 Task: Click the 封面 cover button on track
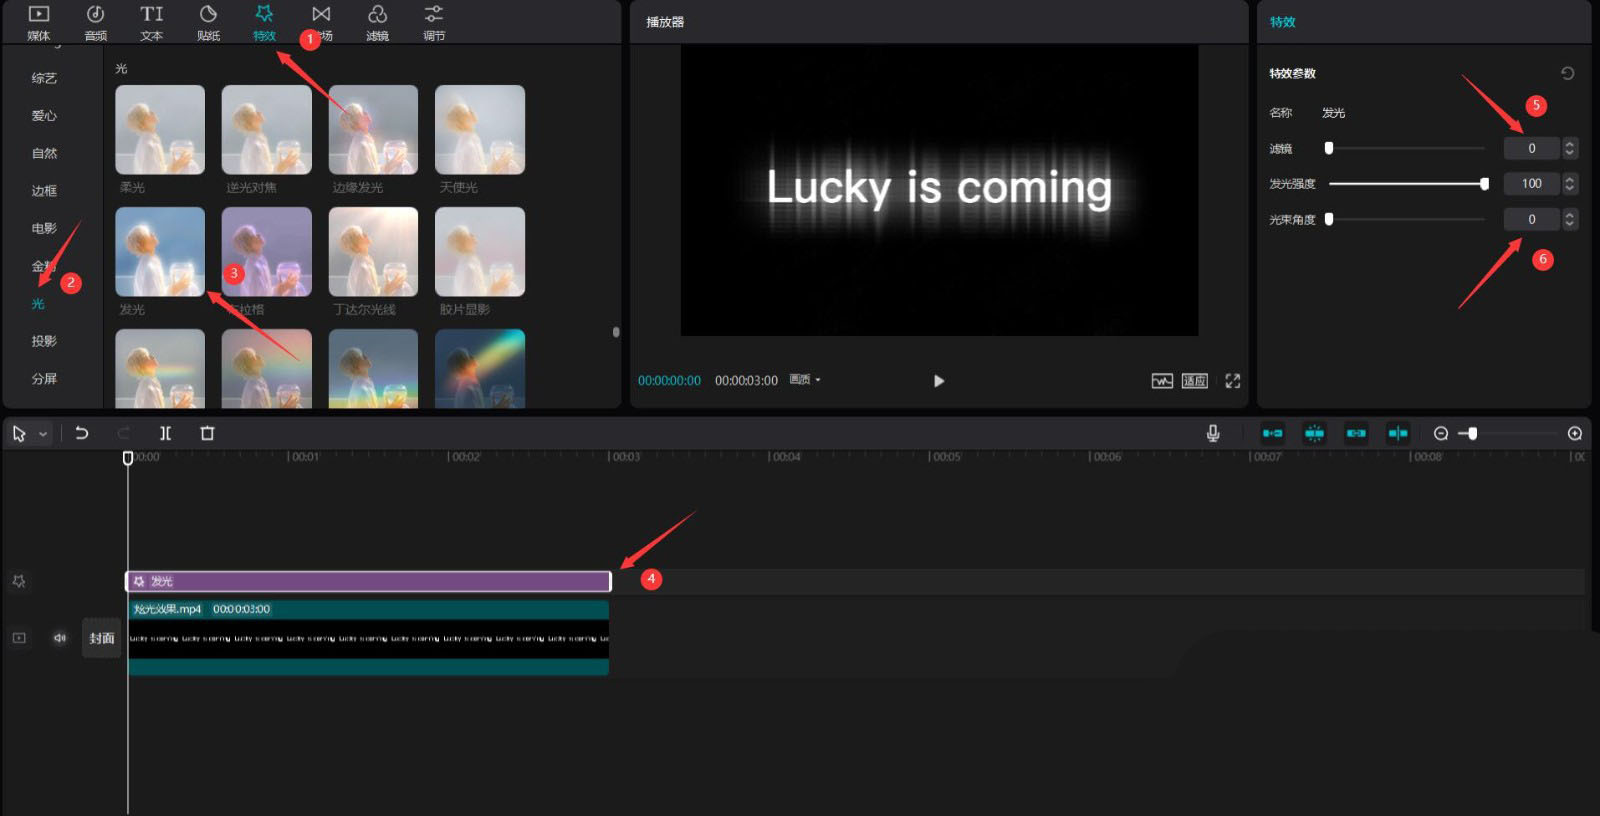click(x=101, y=638)
